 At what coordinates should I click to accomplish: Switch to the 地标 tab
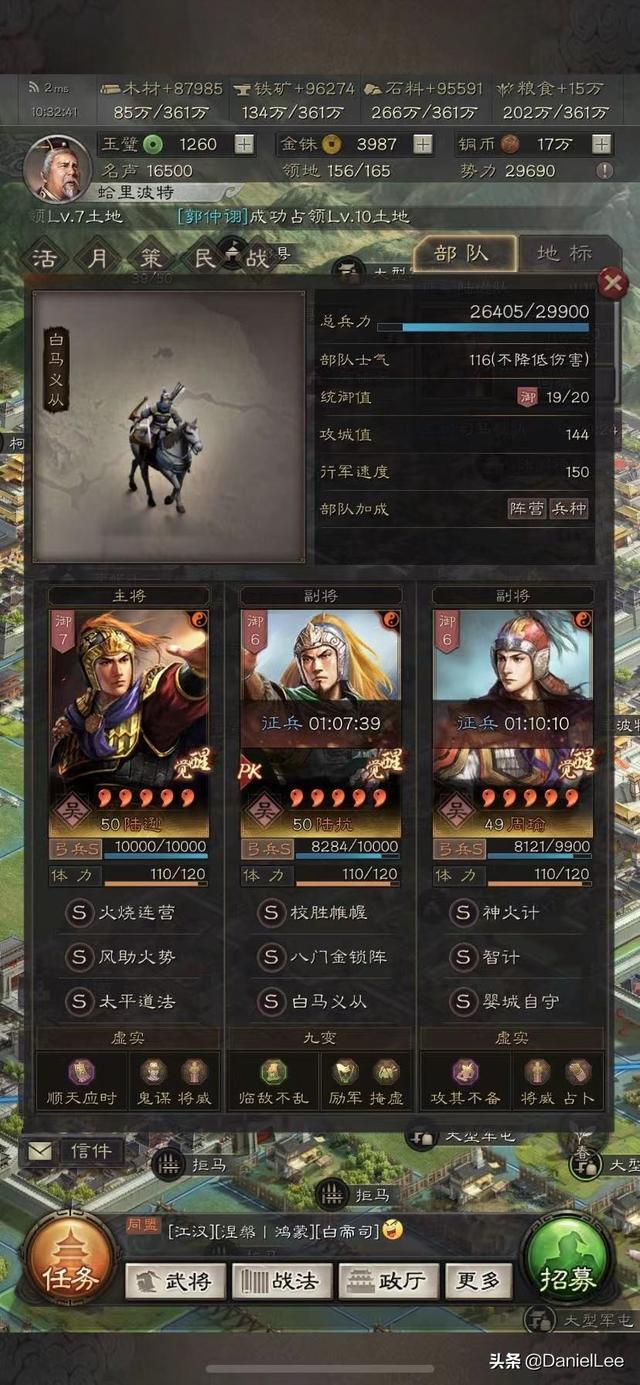566,254
